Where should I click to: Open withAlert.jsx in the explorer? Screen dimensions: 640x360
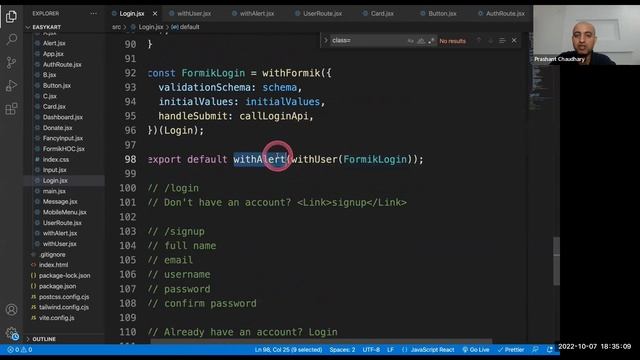point(60,233)
